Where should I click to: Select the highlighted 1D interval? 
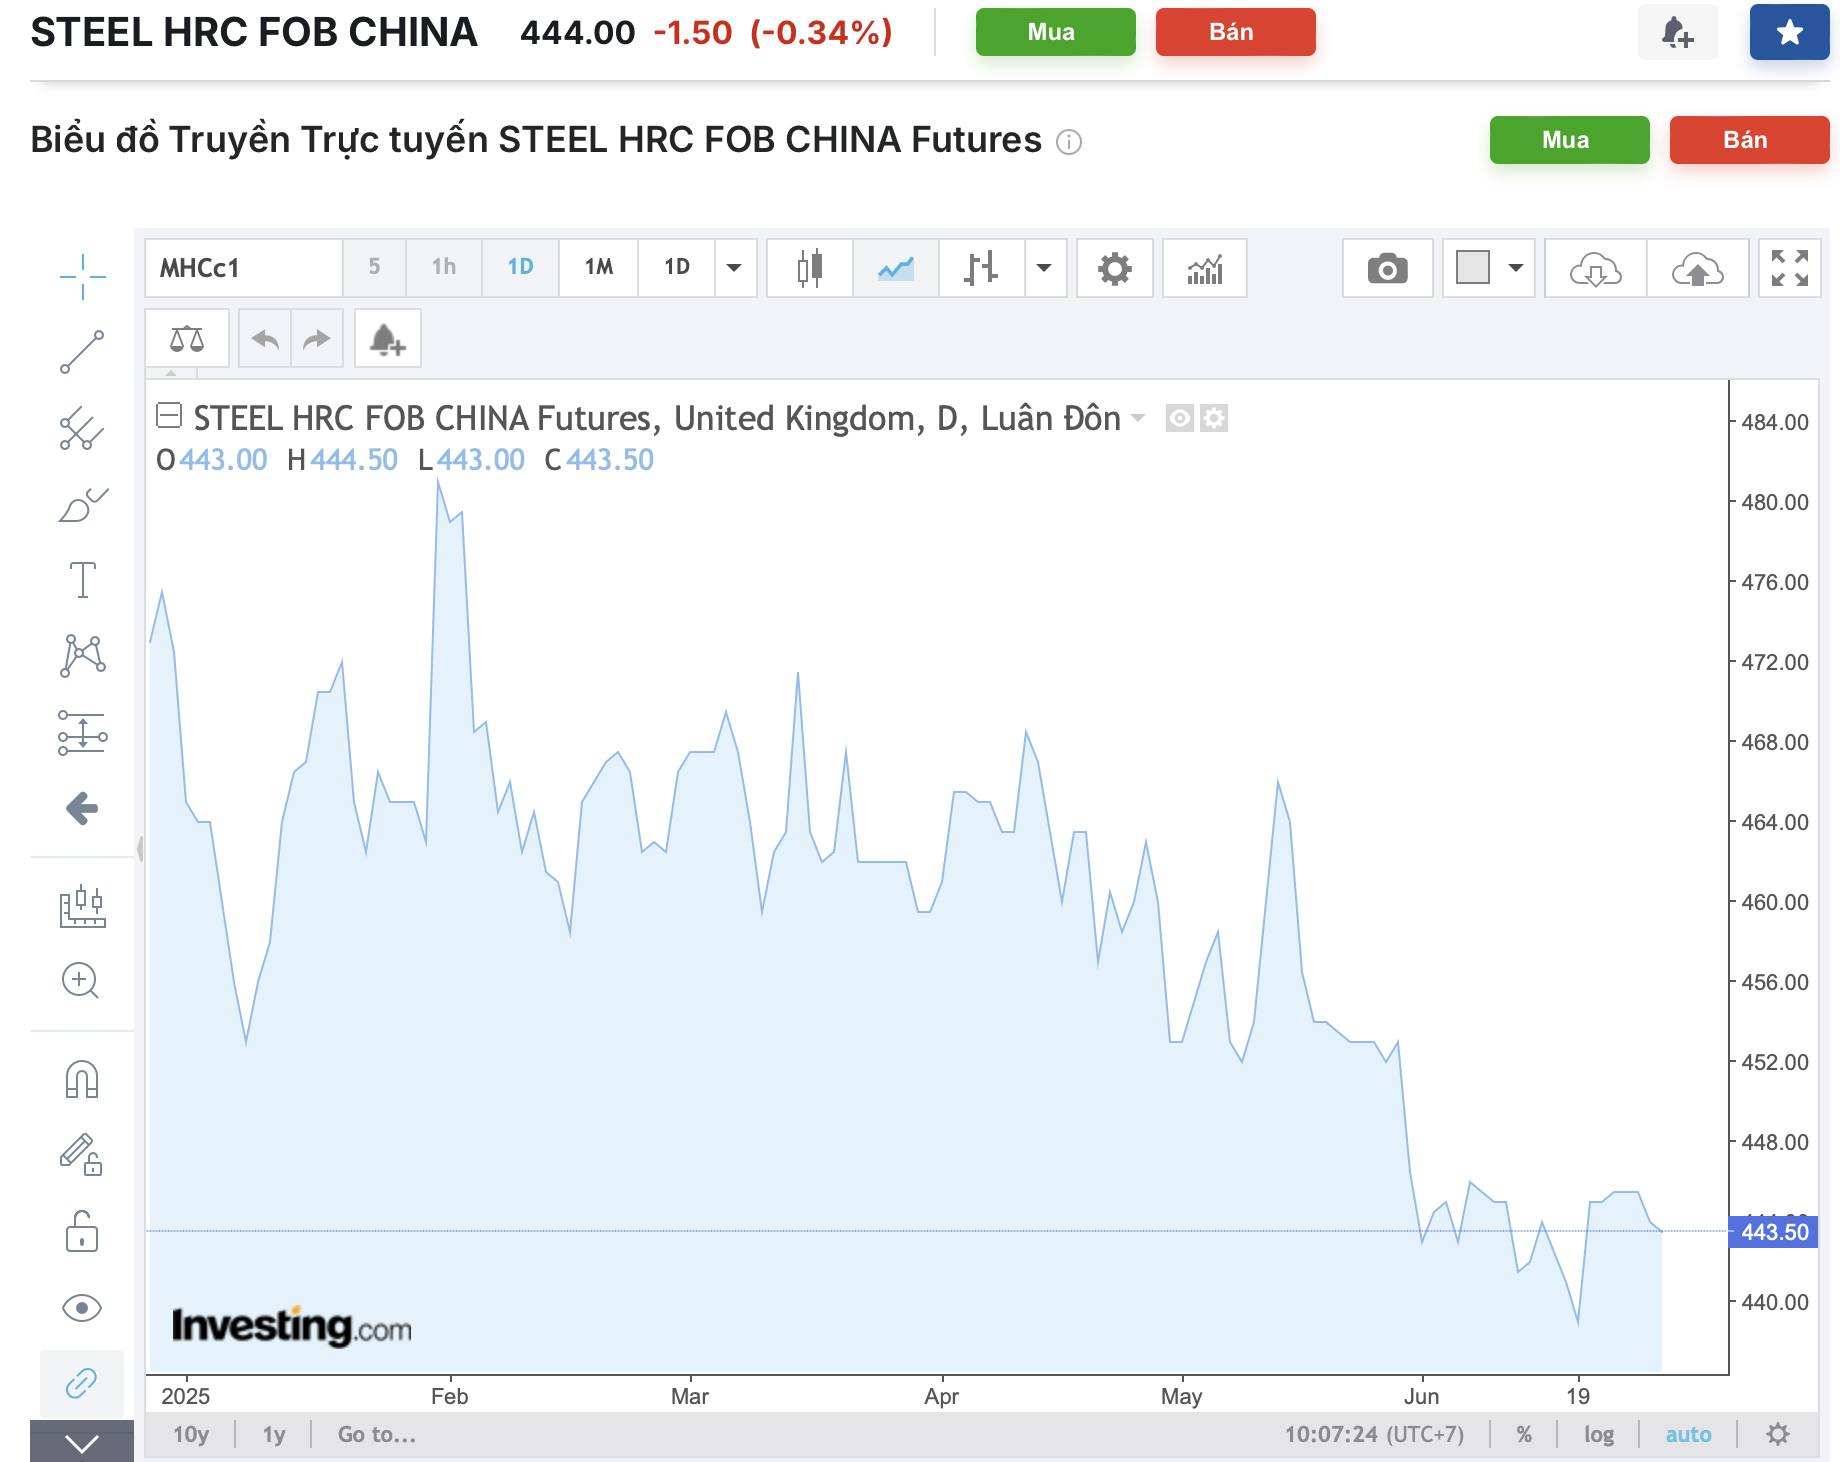tap(520, 267)
